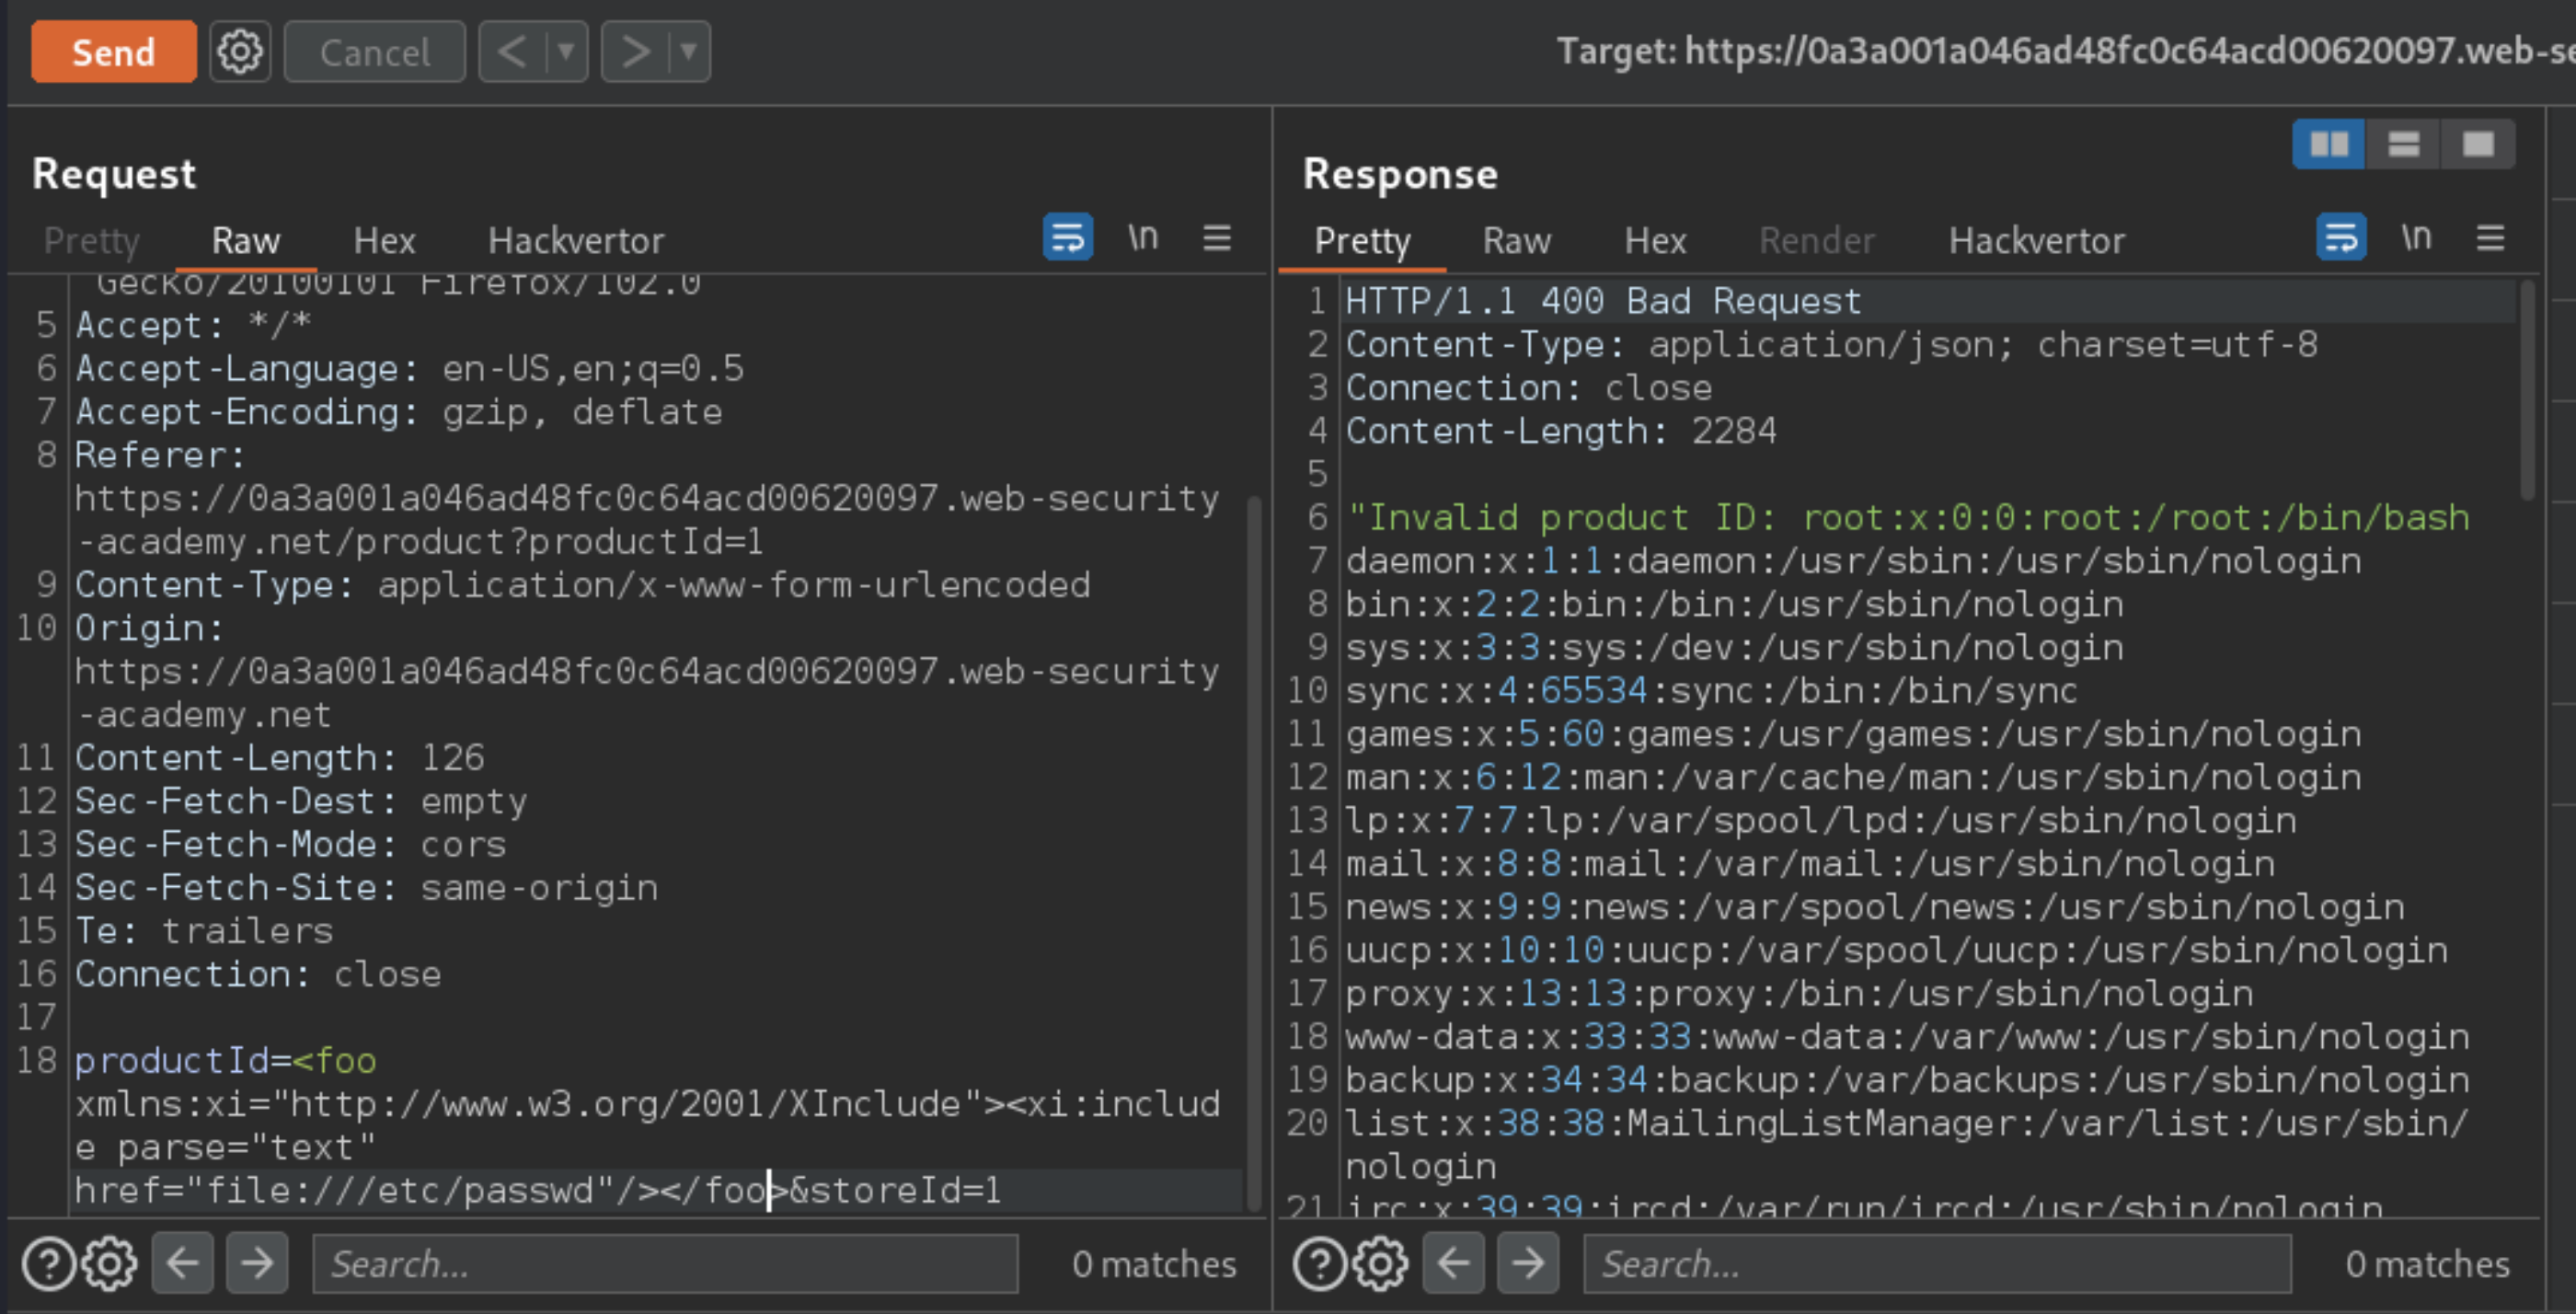This screenshot has height=1314, width=2576.
Task: Click the 'sync:x:4:65534' response line
Action: (x=1711, y=691)
